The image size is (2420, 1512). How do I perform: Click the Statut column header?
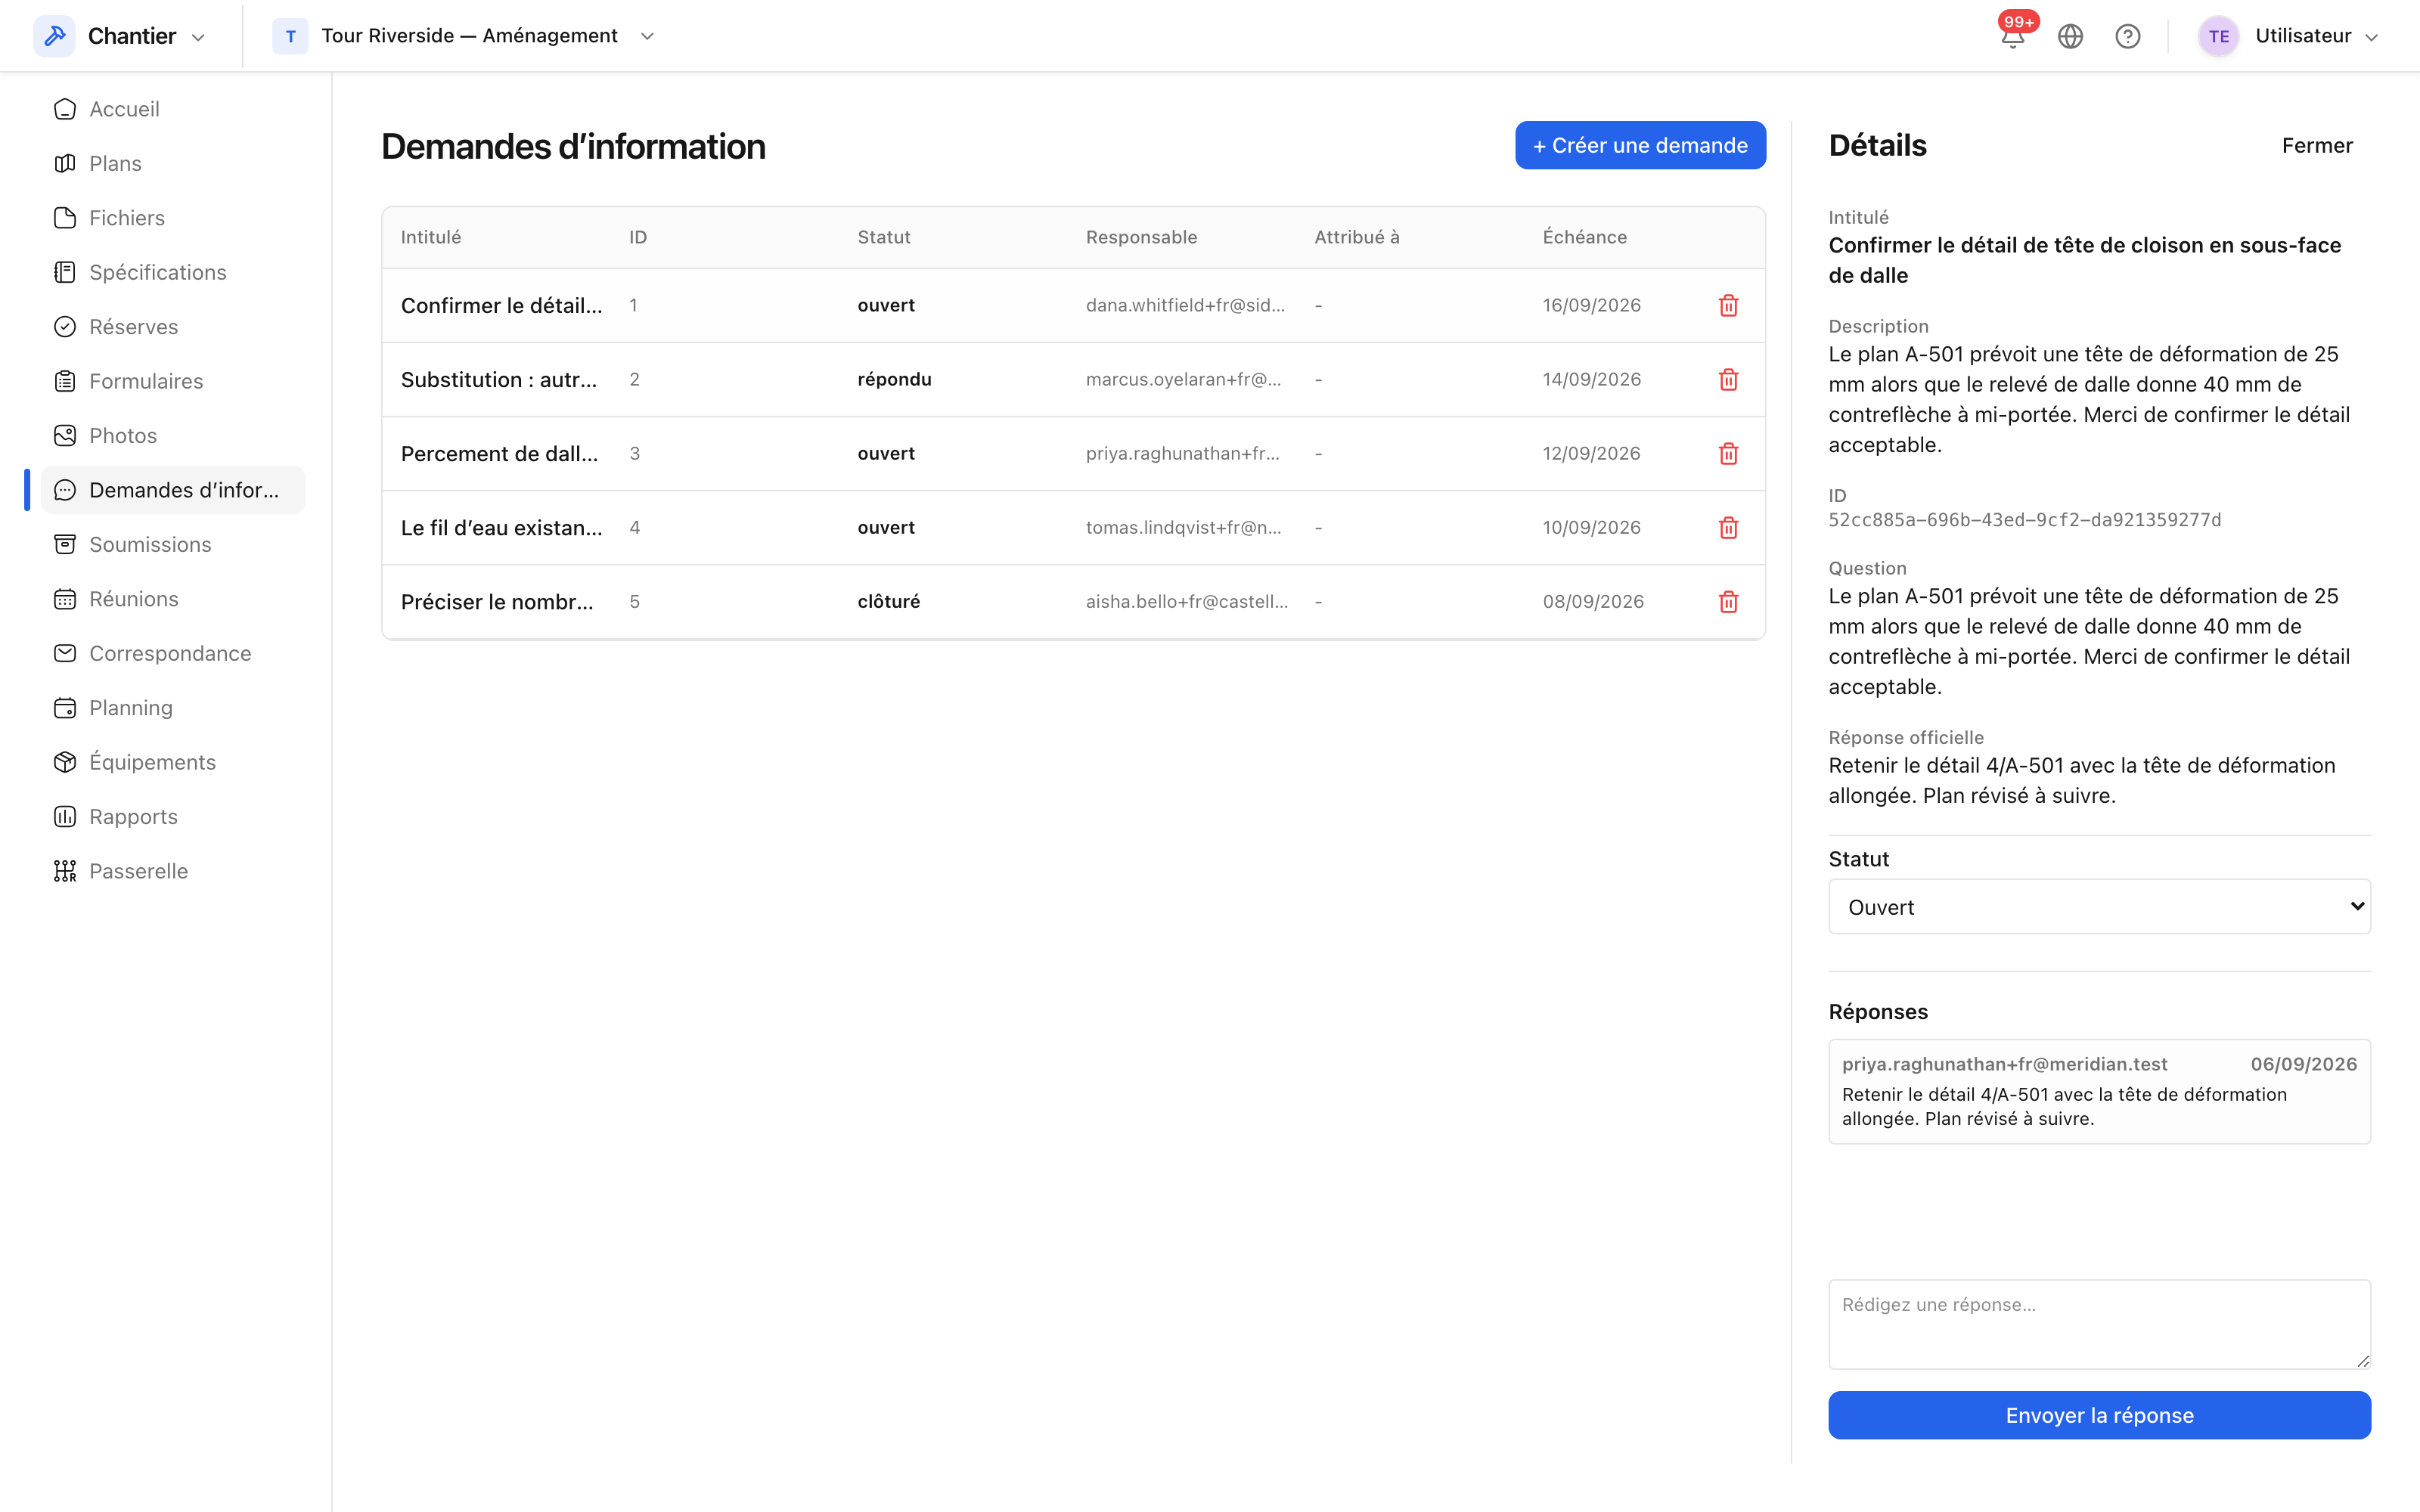point(884,237)
